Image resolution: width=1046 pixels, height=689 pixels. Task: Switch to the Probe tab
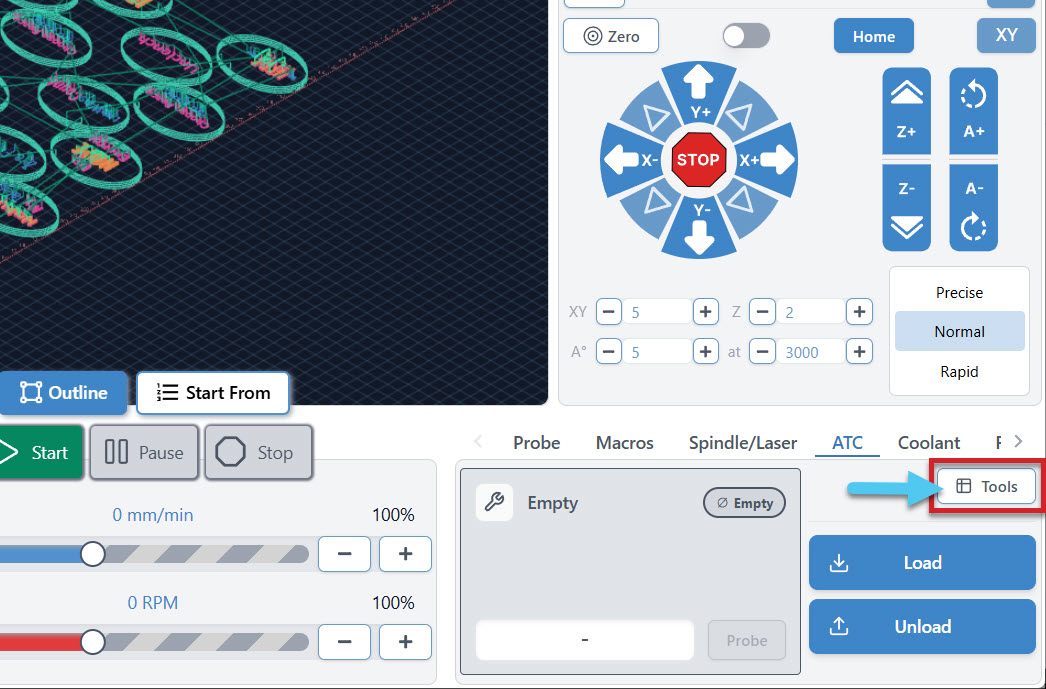coord(536,443)
